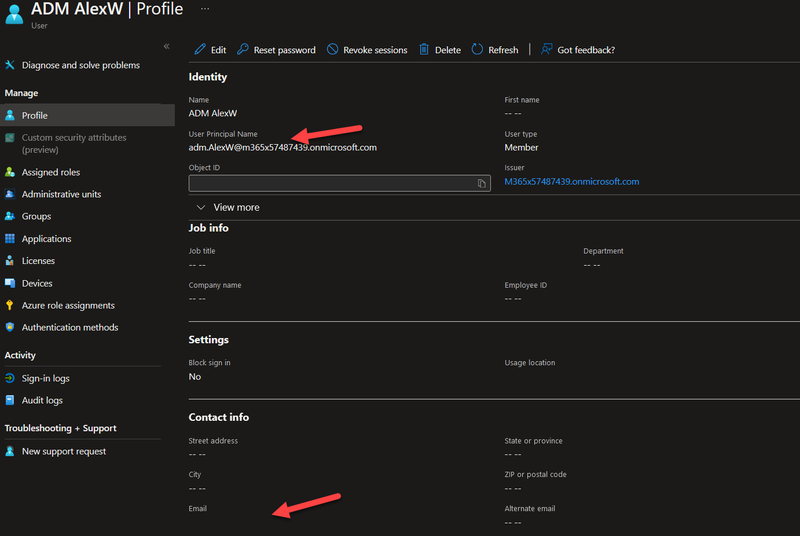The width and height of the screenshot is (800, 536).
Task: Select the Profile menu label
Action: [35, 115]
